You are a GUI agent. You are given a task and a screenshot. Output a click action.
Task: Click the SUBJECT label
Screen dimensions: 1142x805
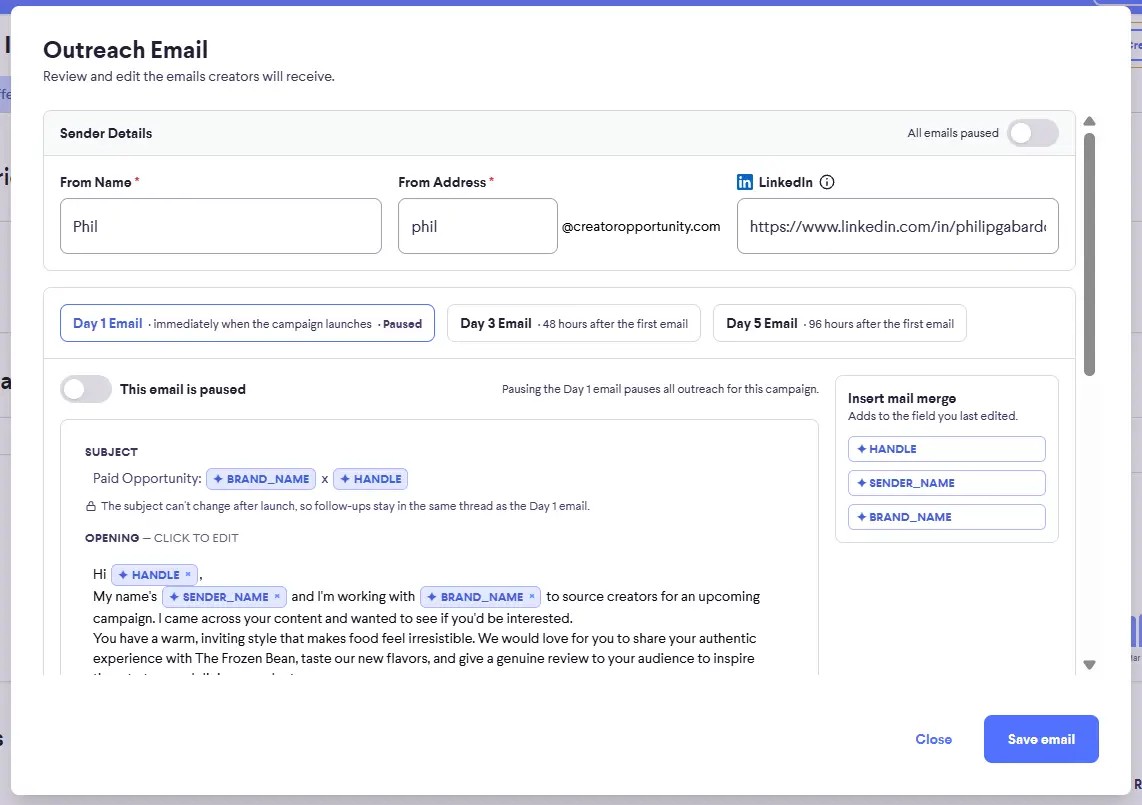coord(111,452)
